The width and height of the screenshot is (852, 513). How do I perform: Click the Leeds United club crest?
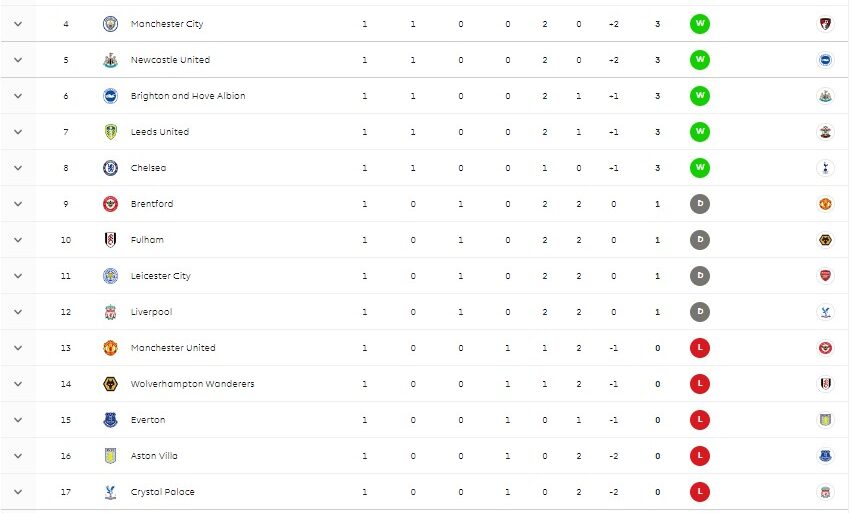(x=110, y=132)
